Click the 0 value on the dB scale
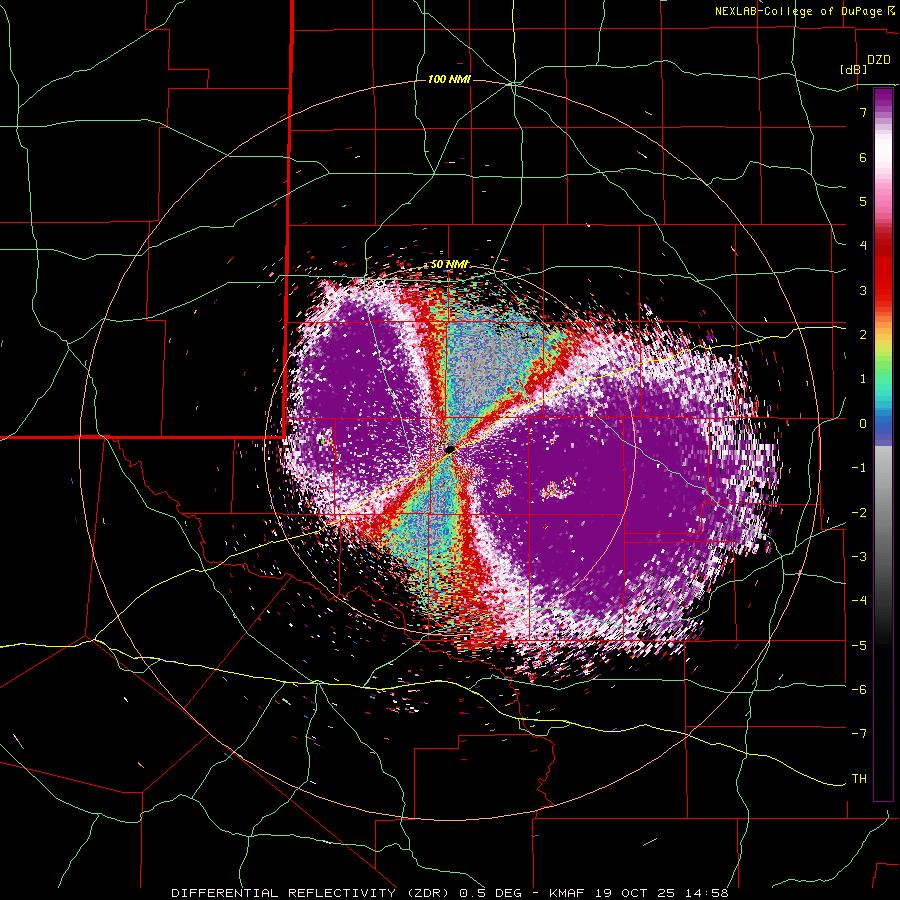900x900 pixels. 863,424
